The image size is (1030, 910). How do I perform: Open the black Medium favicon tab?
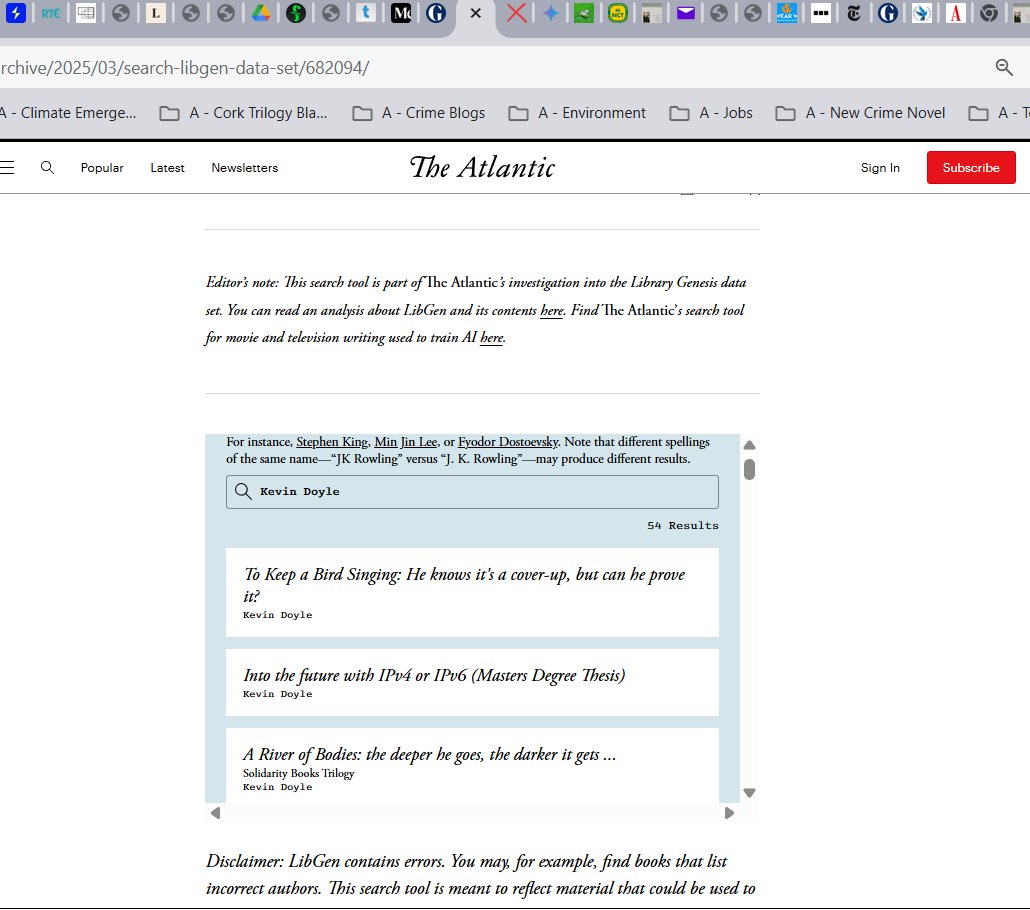click(x=401, y=12)
